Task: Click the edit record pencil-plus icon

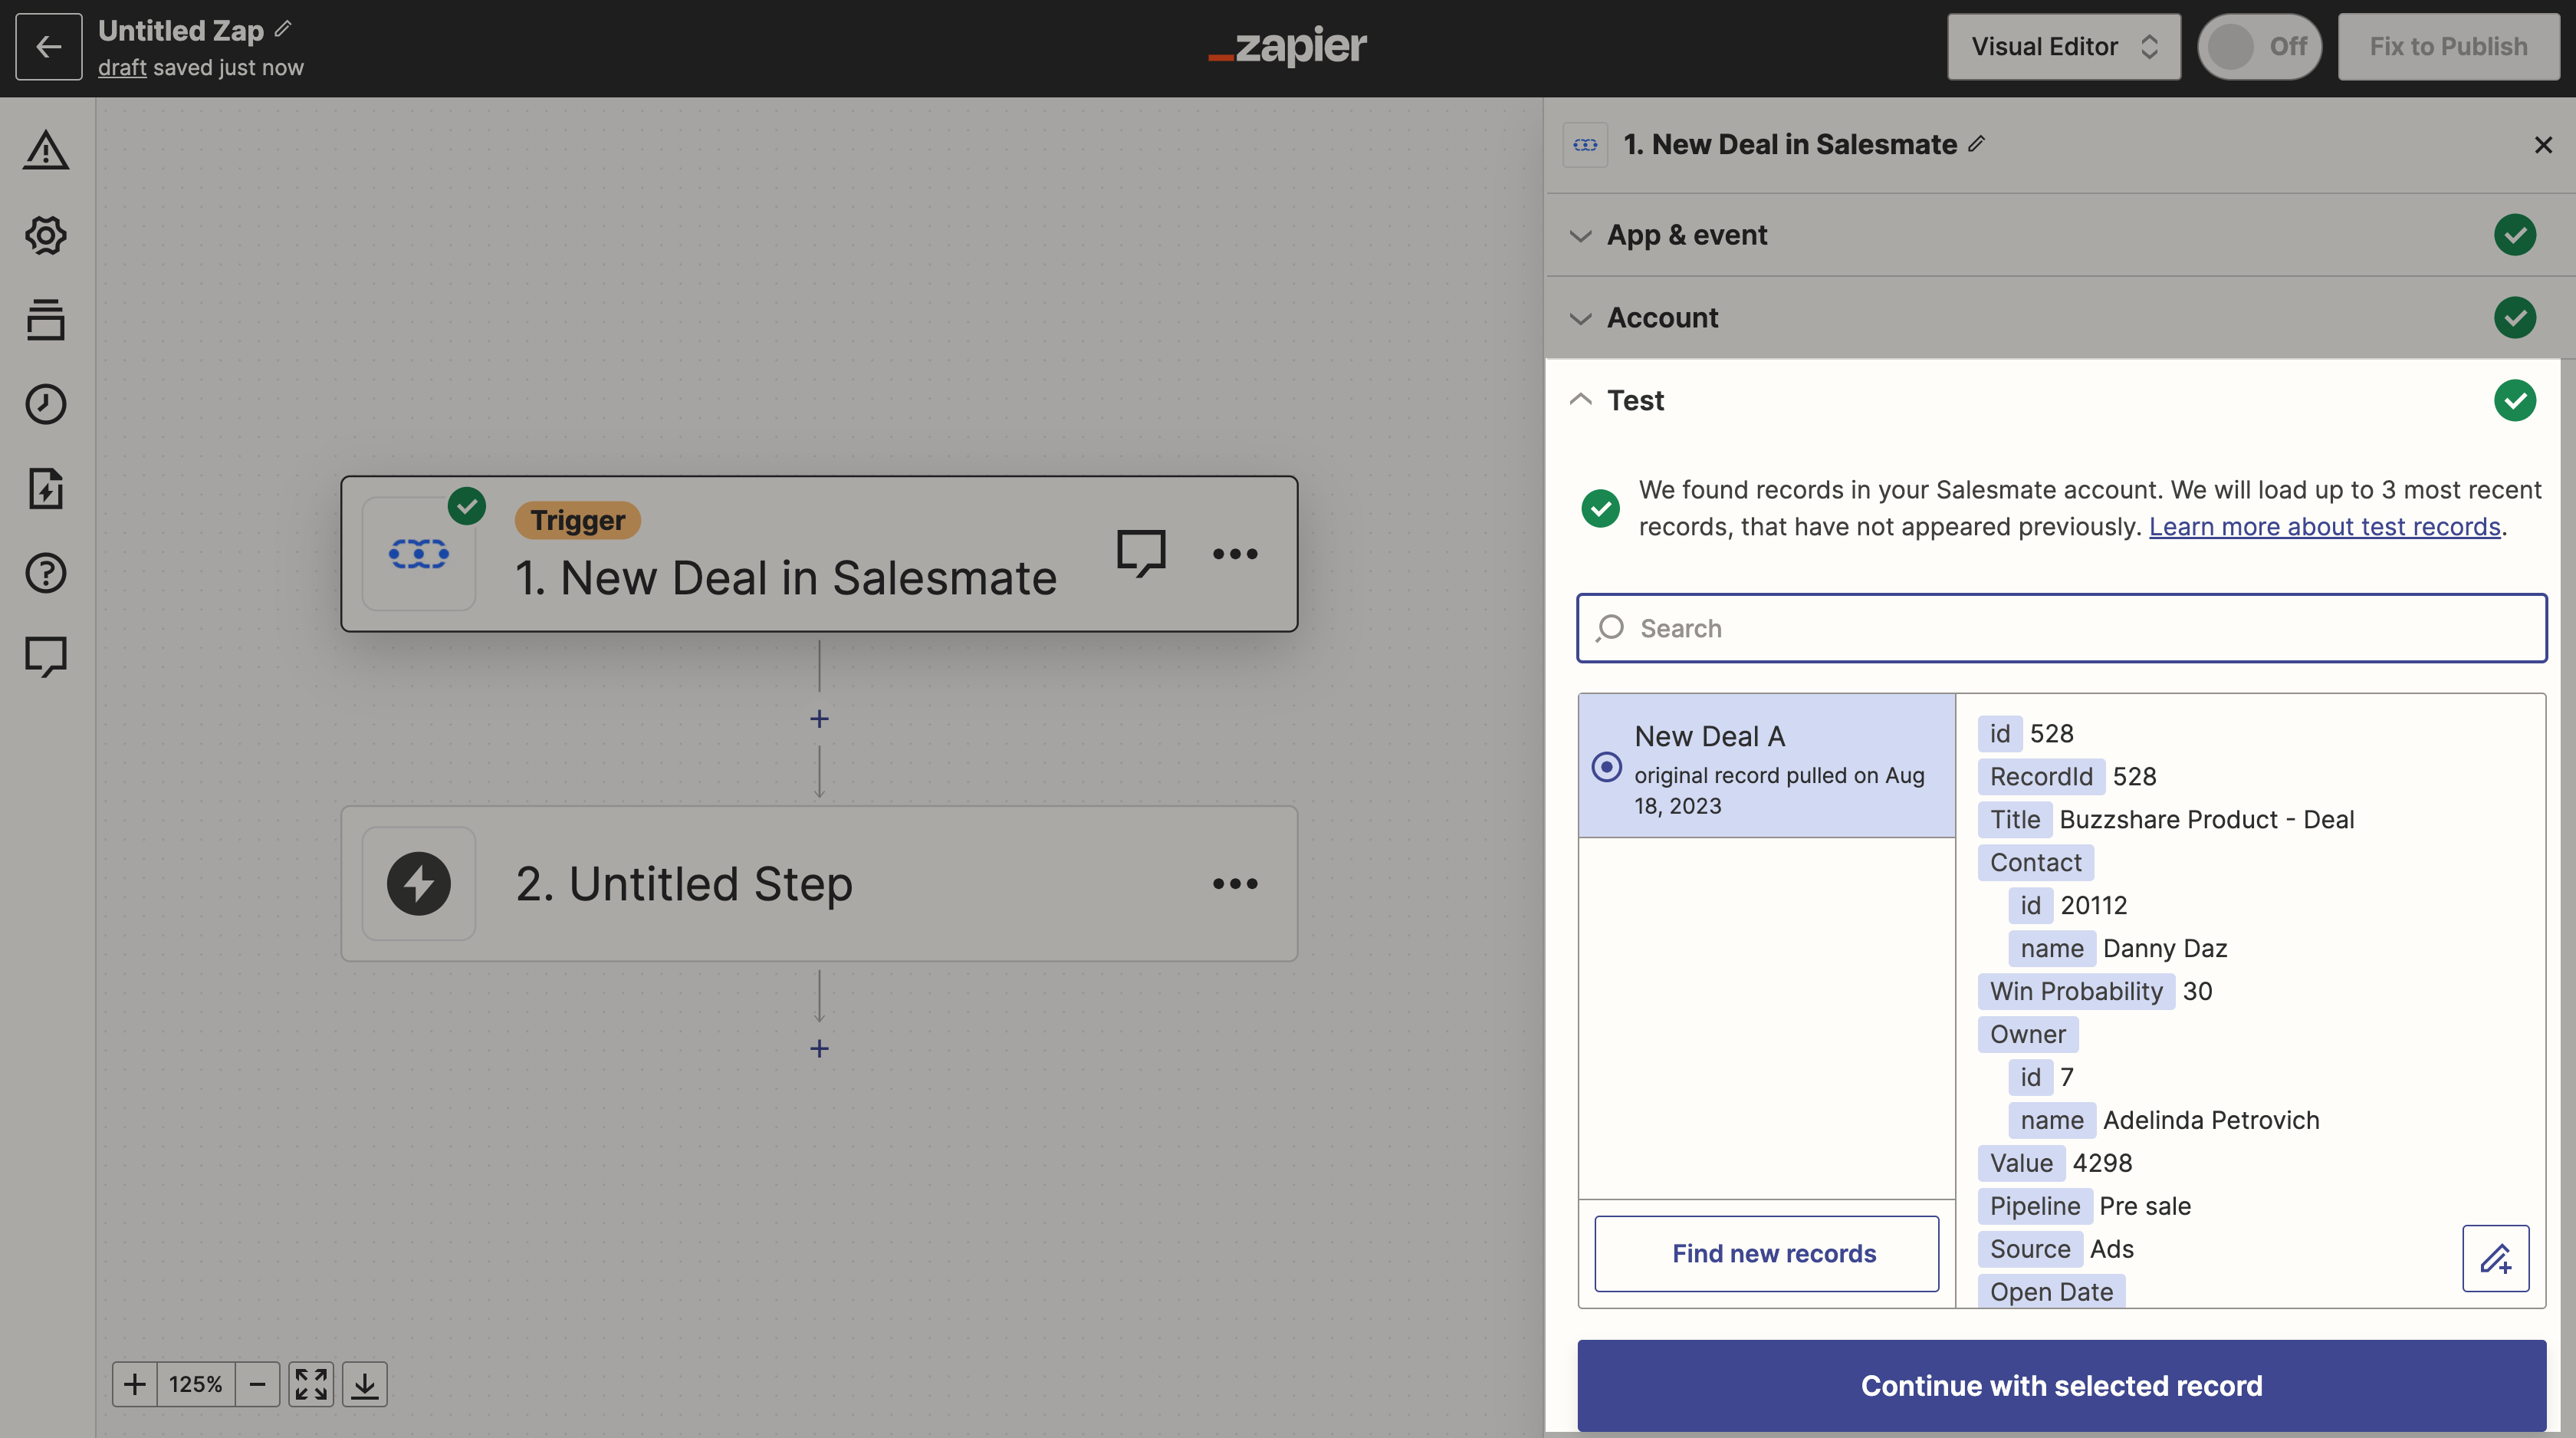Action: point(2496,1258)
